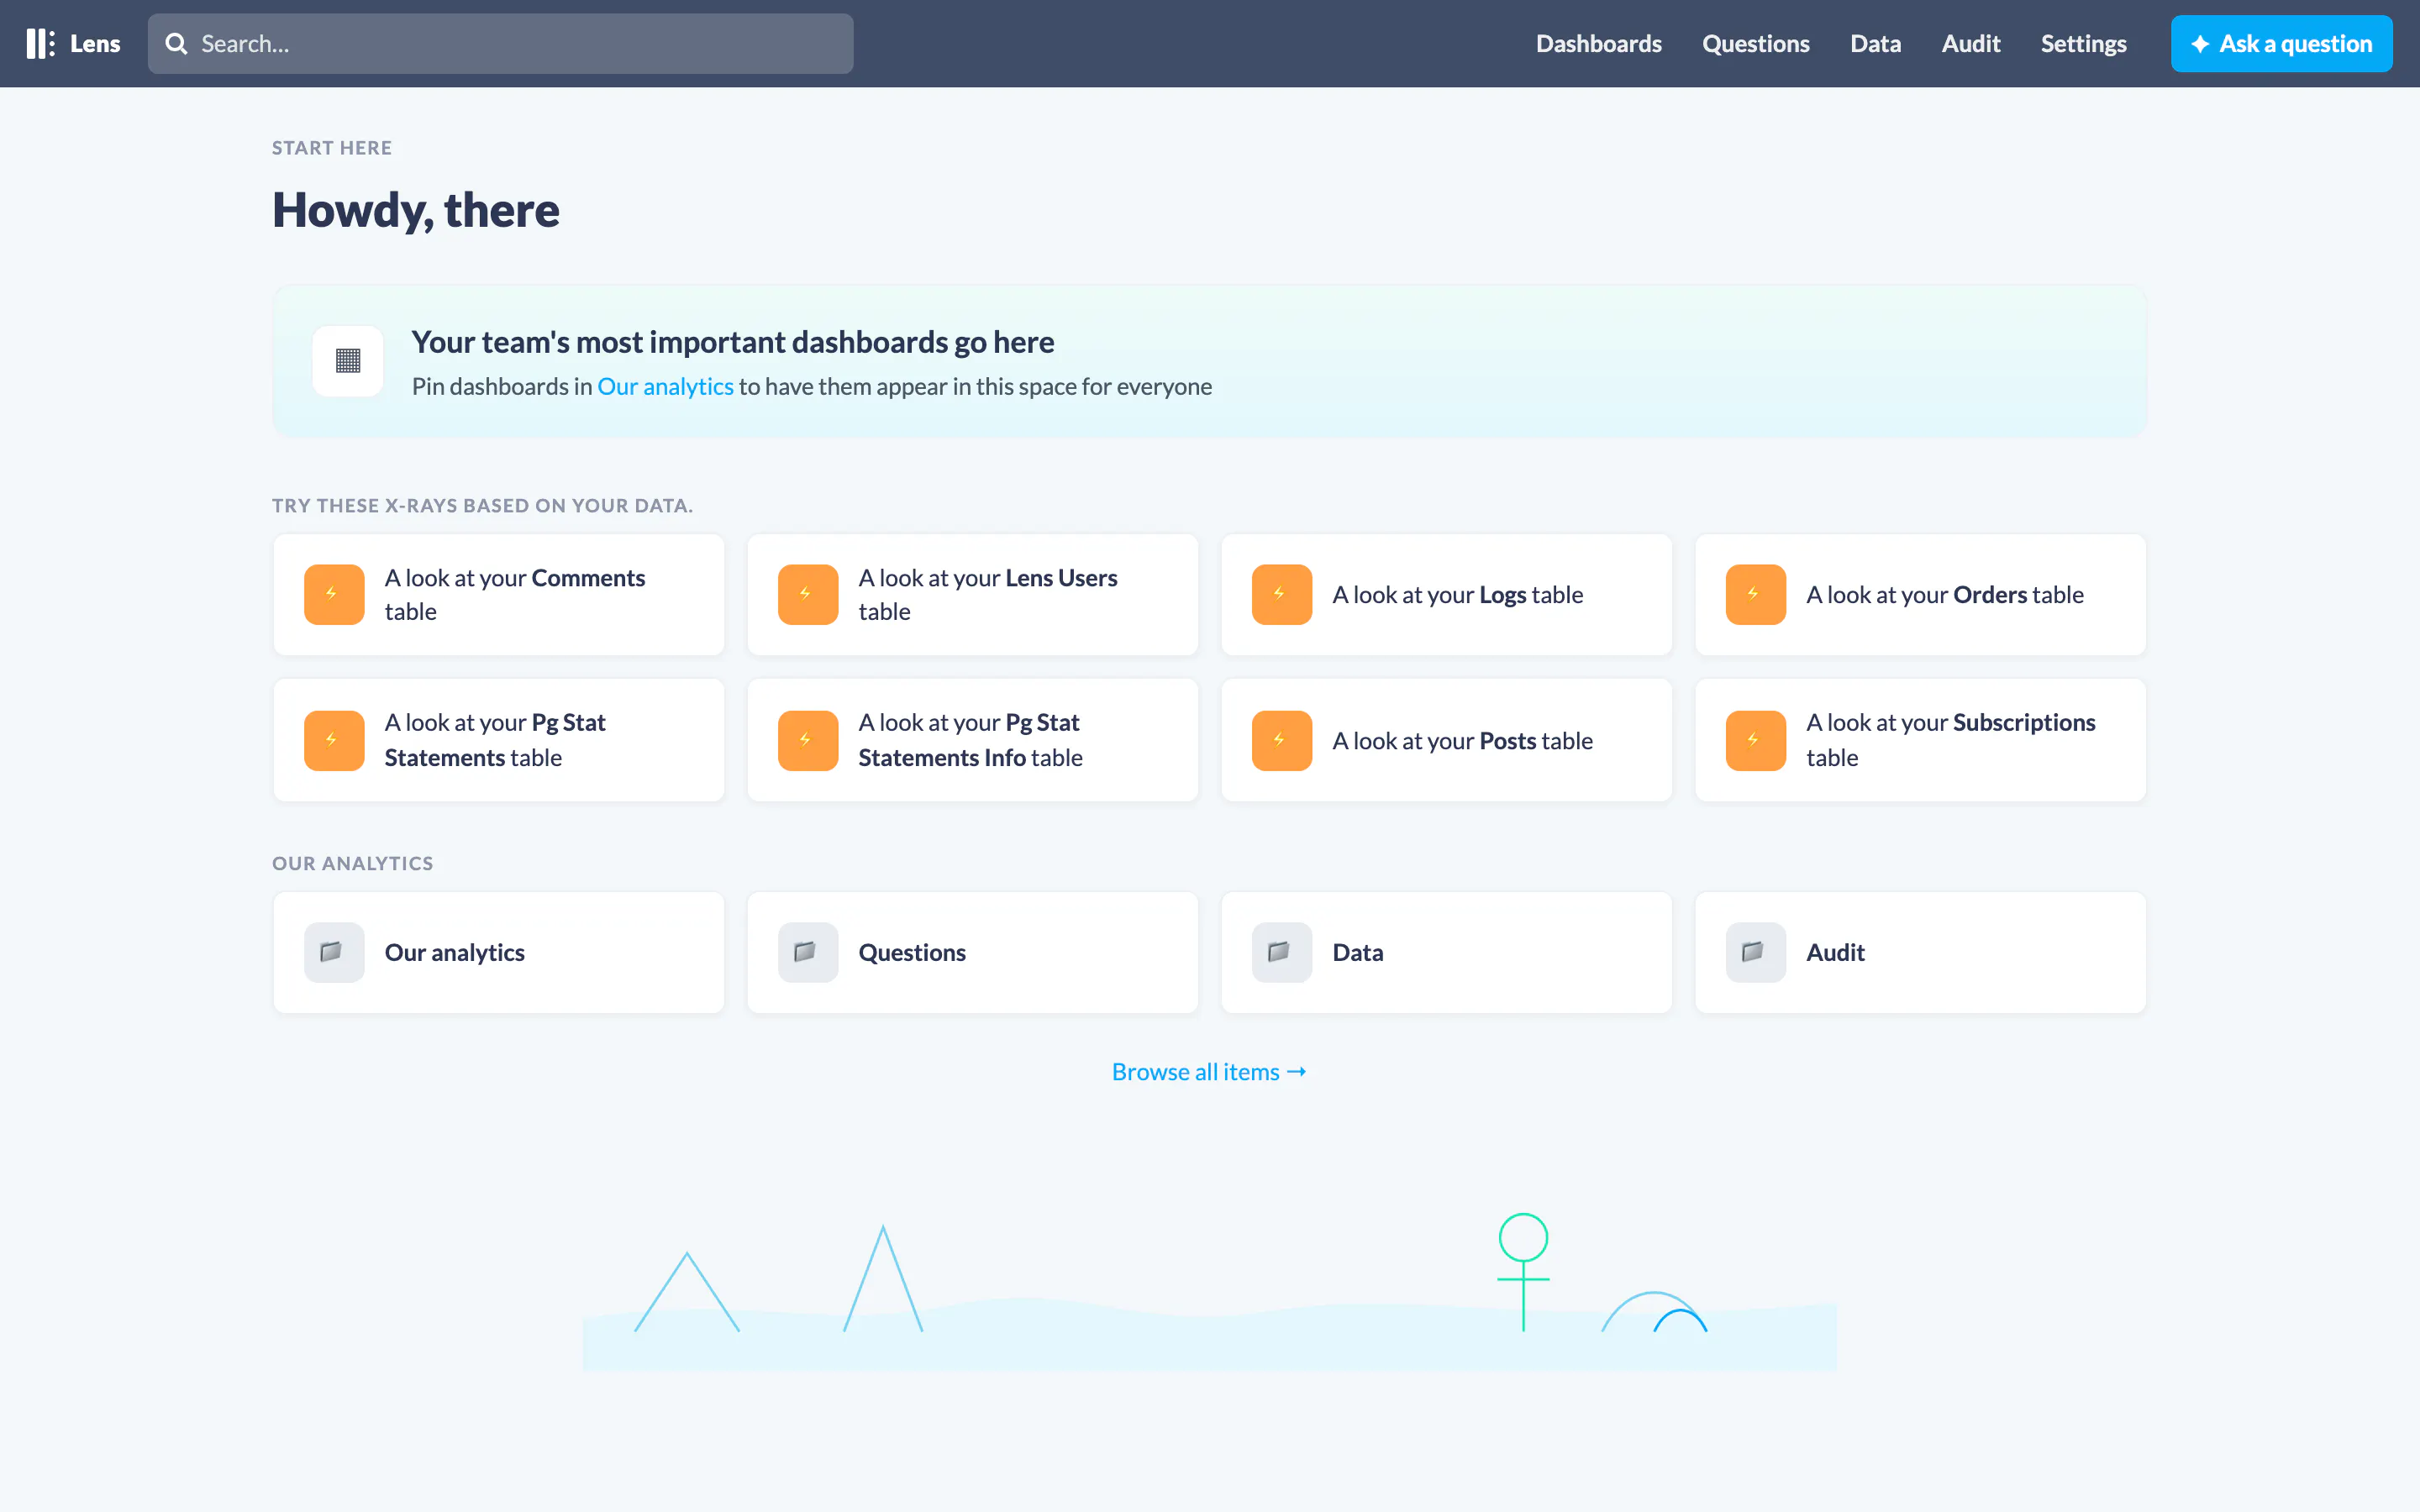Open the look at your Posts table
Image resolution: width=2420 pixels, height=1512 pixels.
click(1446, 740)
